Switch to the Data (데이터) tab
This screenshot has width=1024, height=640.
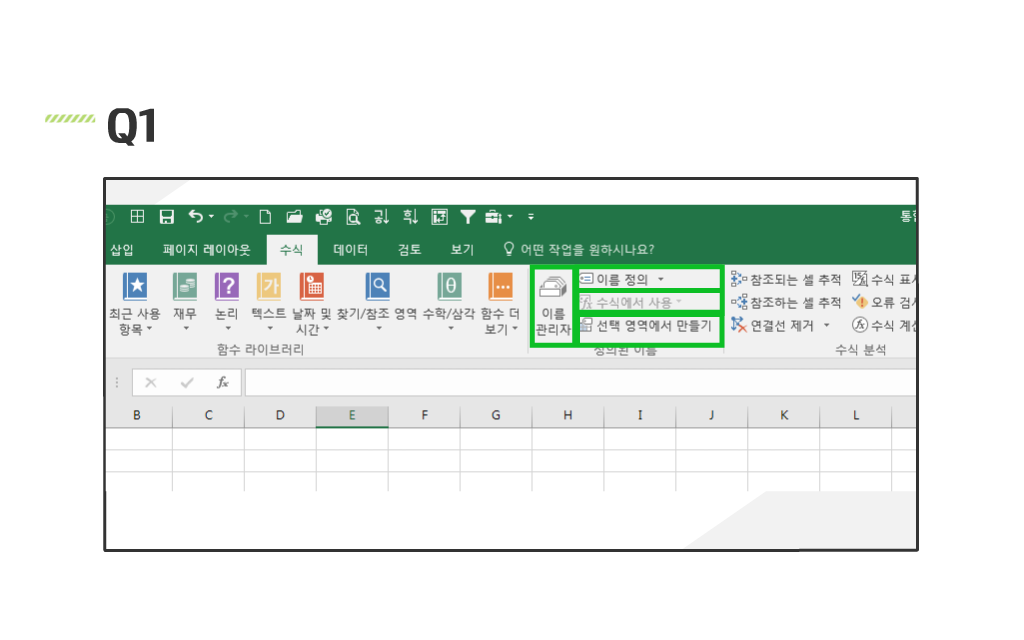pyautogui.click(x=350, y=250)
